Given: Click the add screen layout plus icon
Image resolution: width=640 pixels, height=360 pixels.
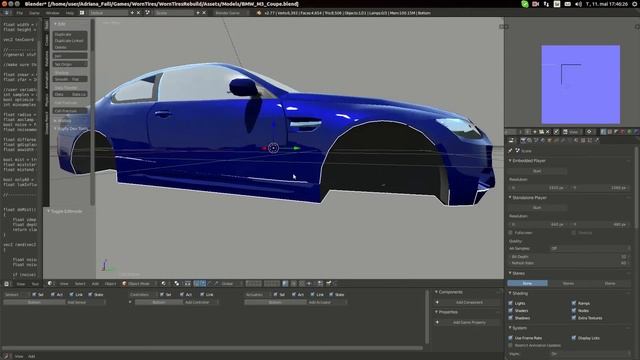Looking at the screenshot, I should click(132, 13).
